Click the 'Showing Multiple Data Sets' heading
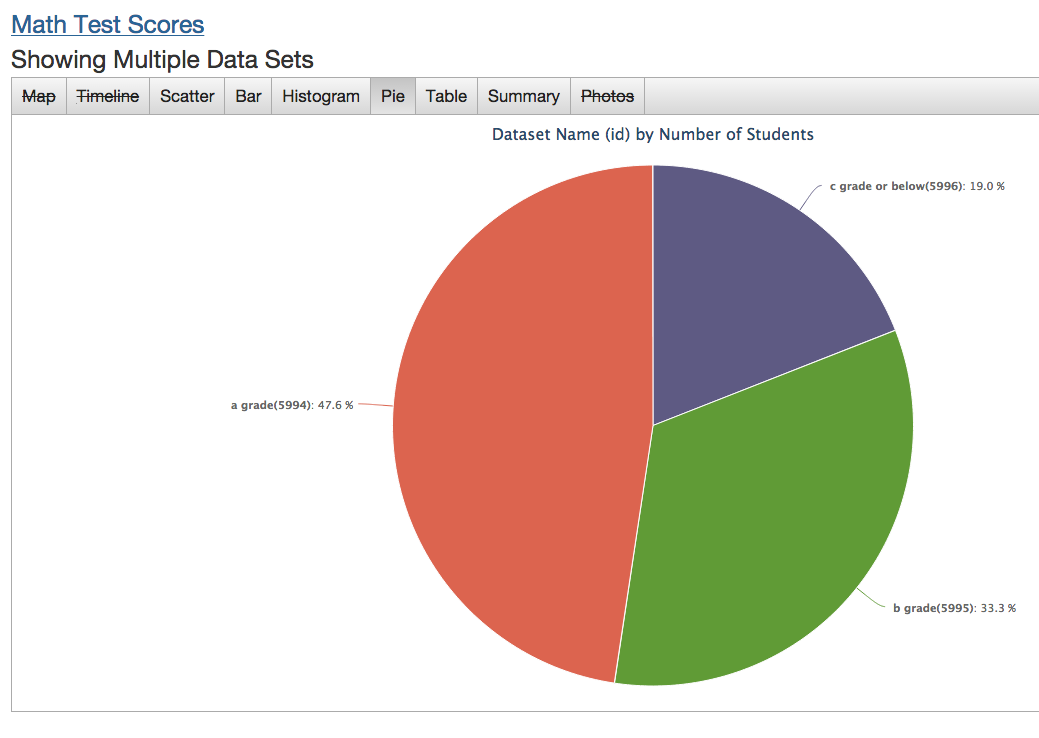Image resolution: width=1039 pixels, height=738 pixels. click(162, 60)
